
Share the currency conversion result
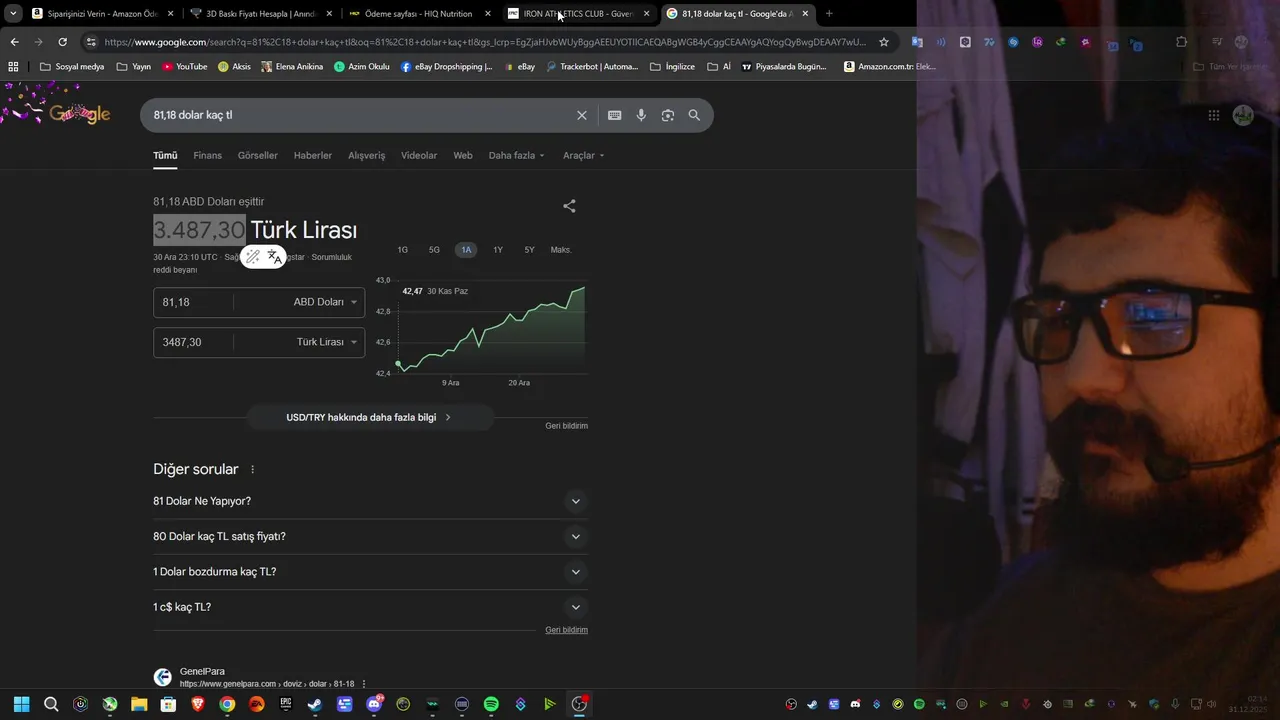[x=569, y=206]
